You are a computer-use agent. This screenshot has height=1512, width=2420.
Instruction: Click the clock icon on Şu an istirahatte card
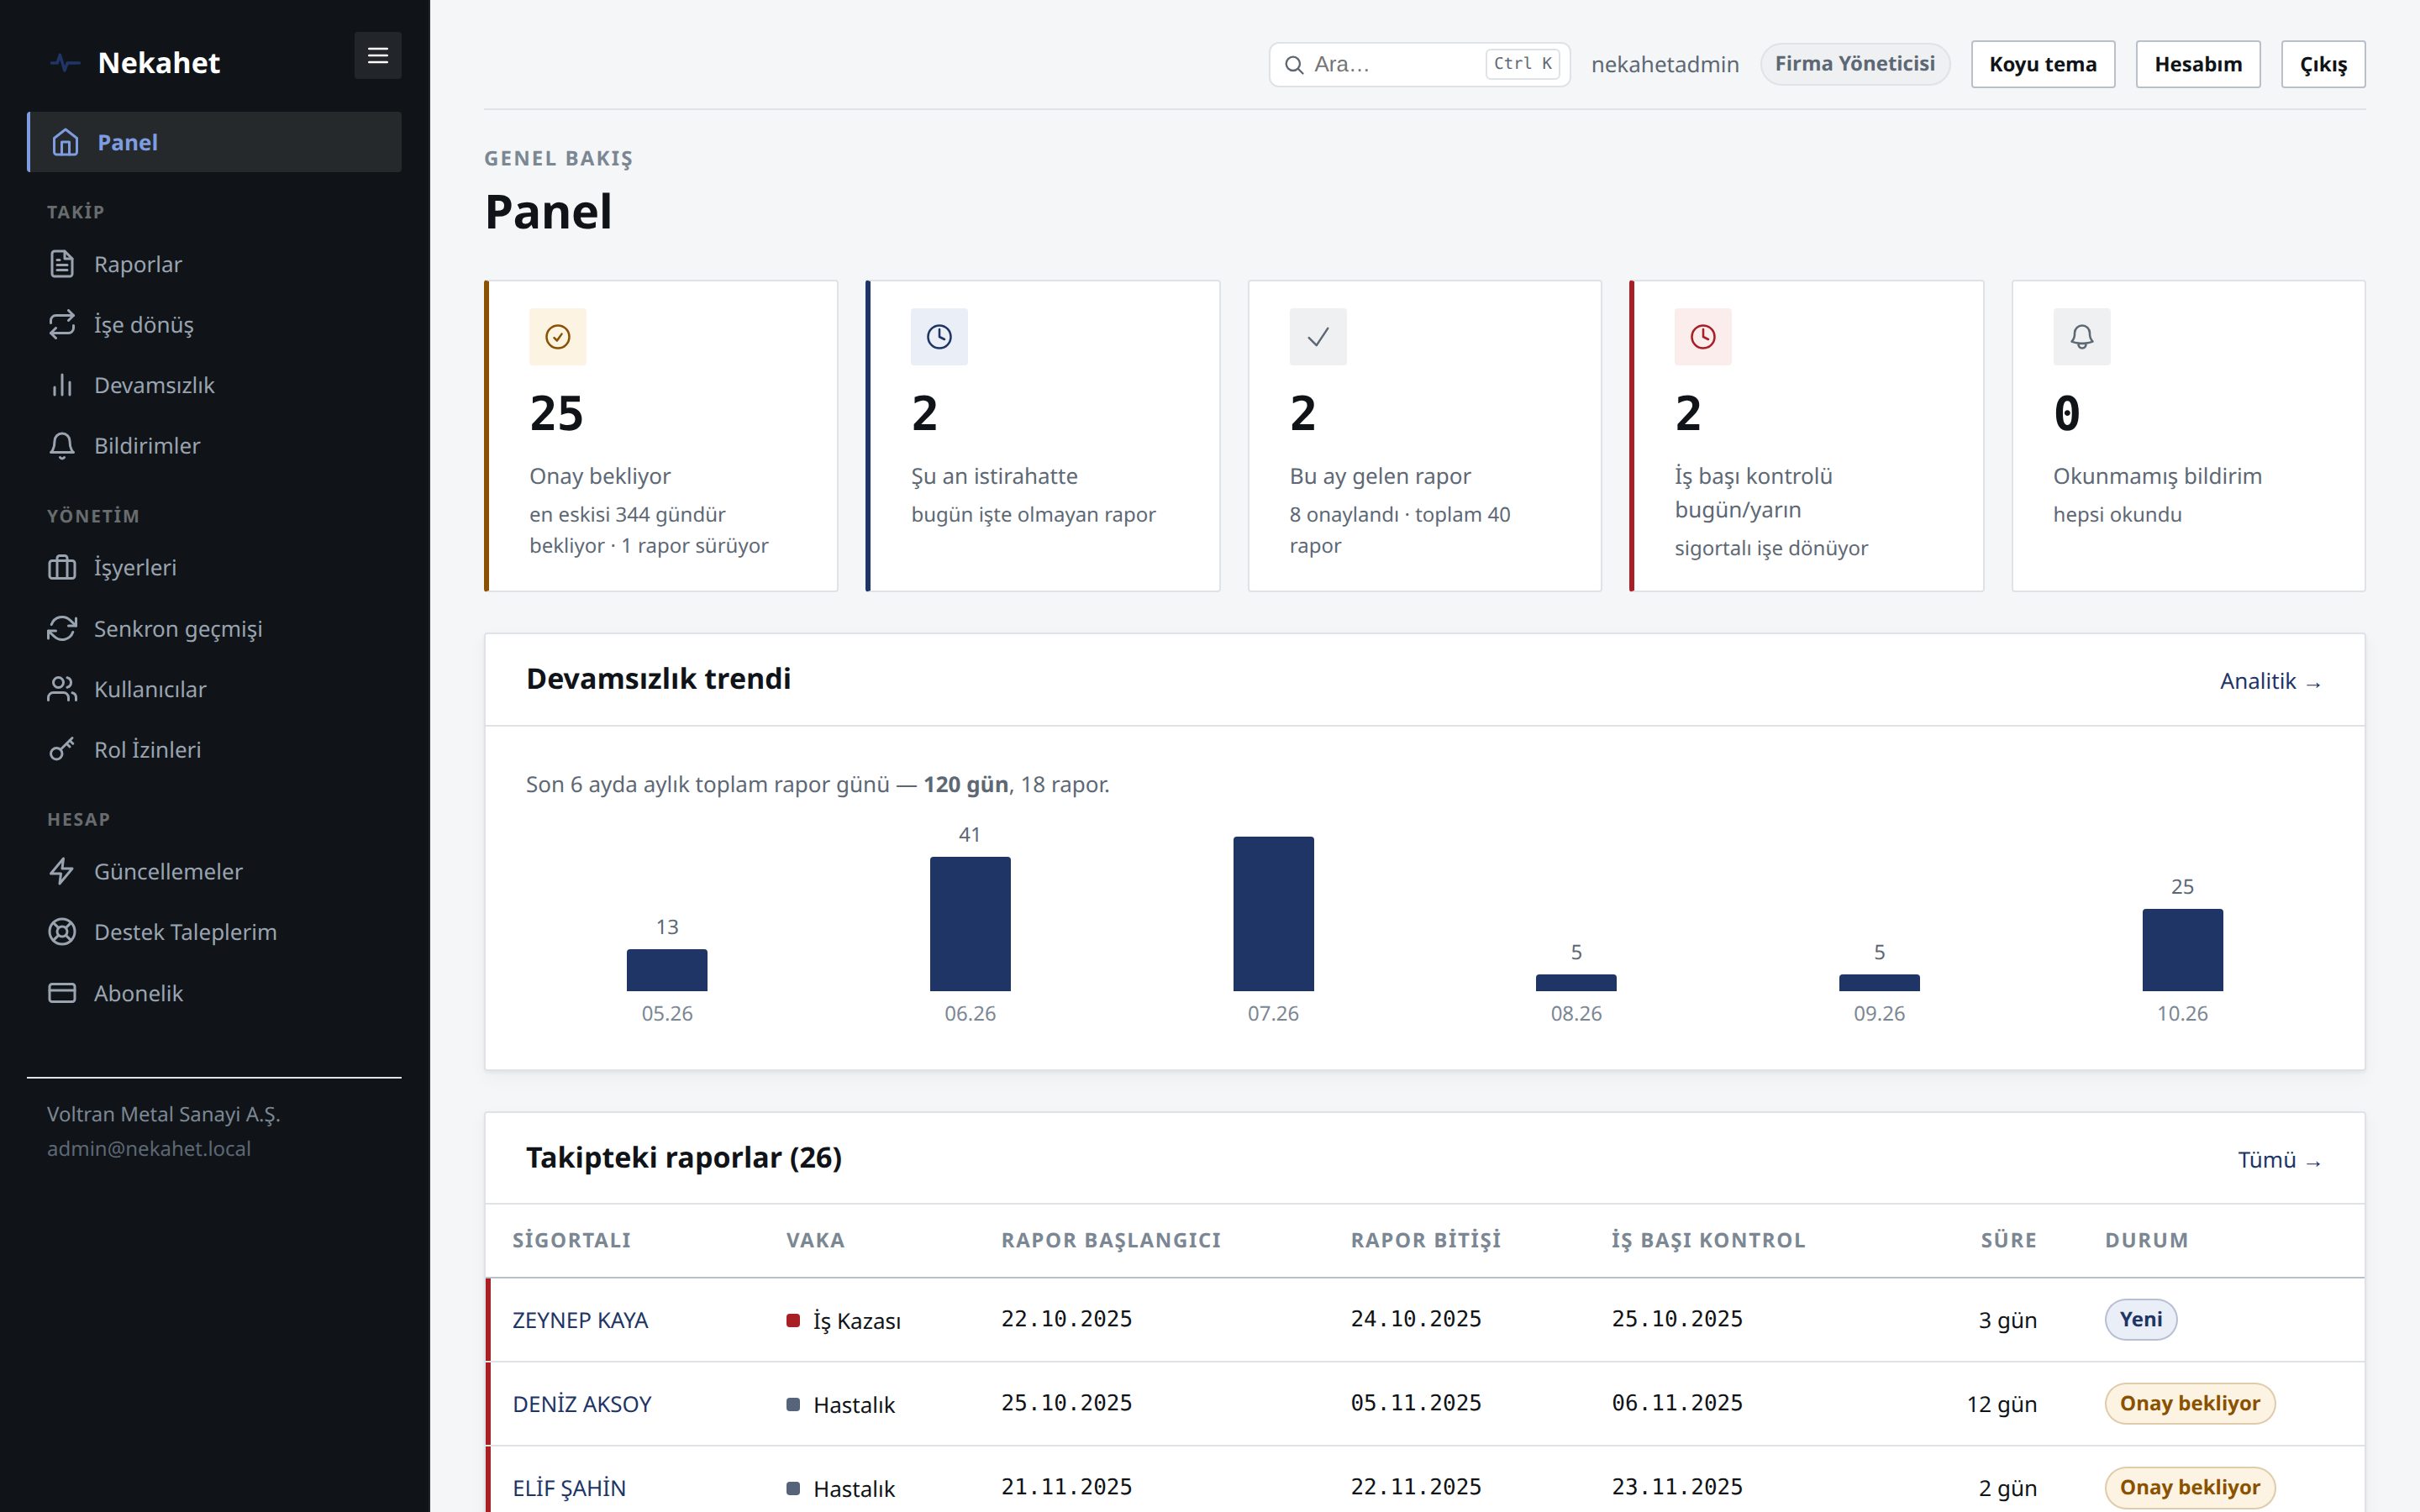pyautogui.click(x=939, y=337)
